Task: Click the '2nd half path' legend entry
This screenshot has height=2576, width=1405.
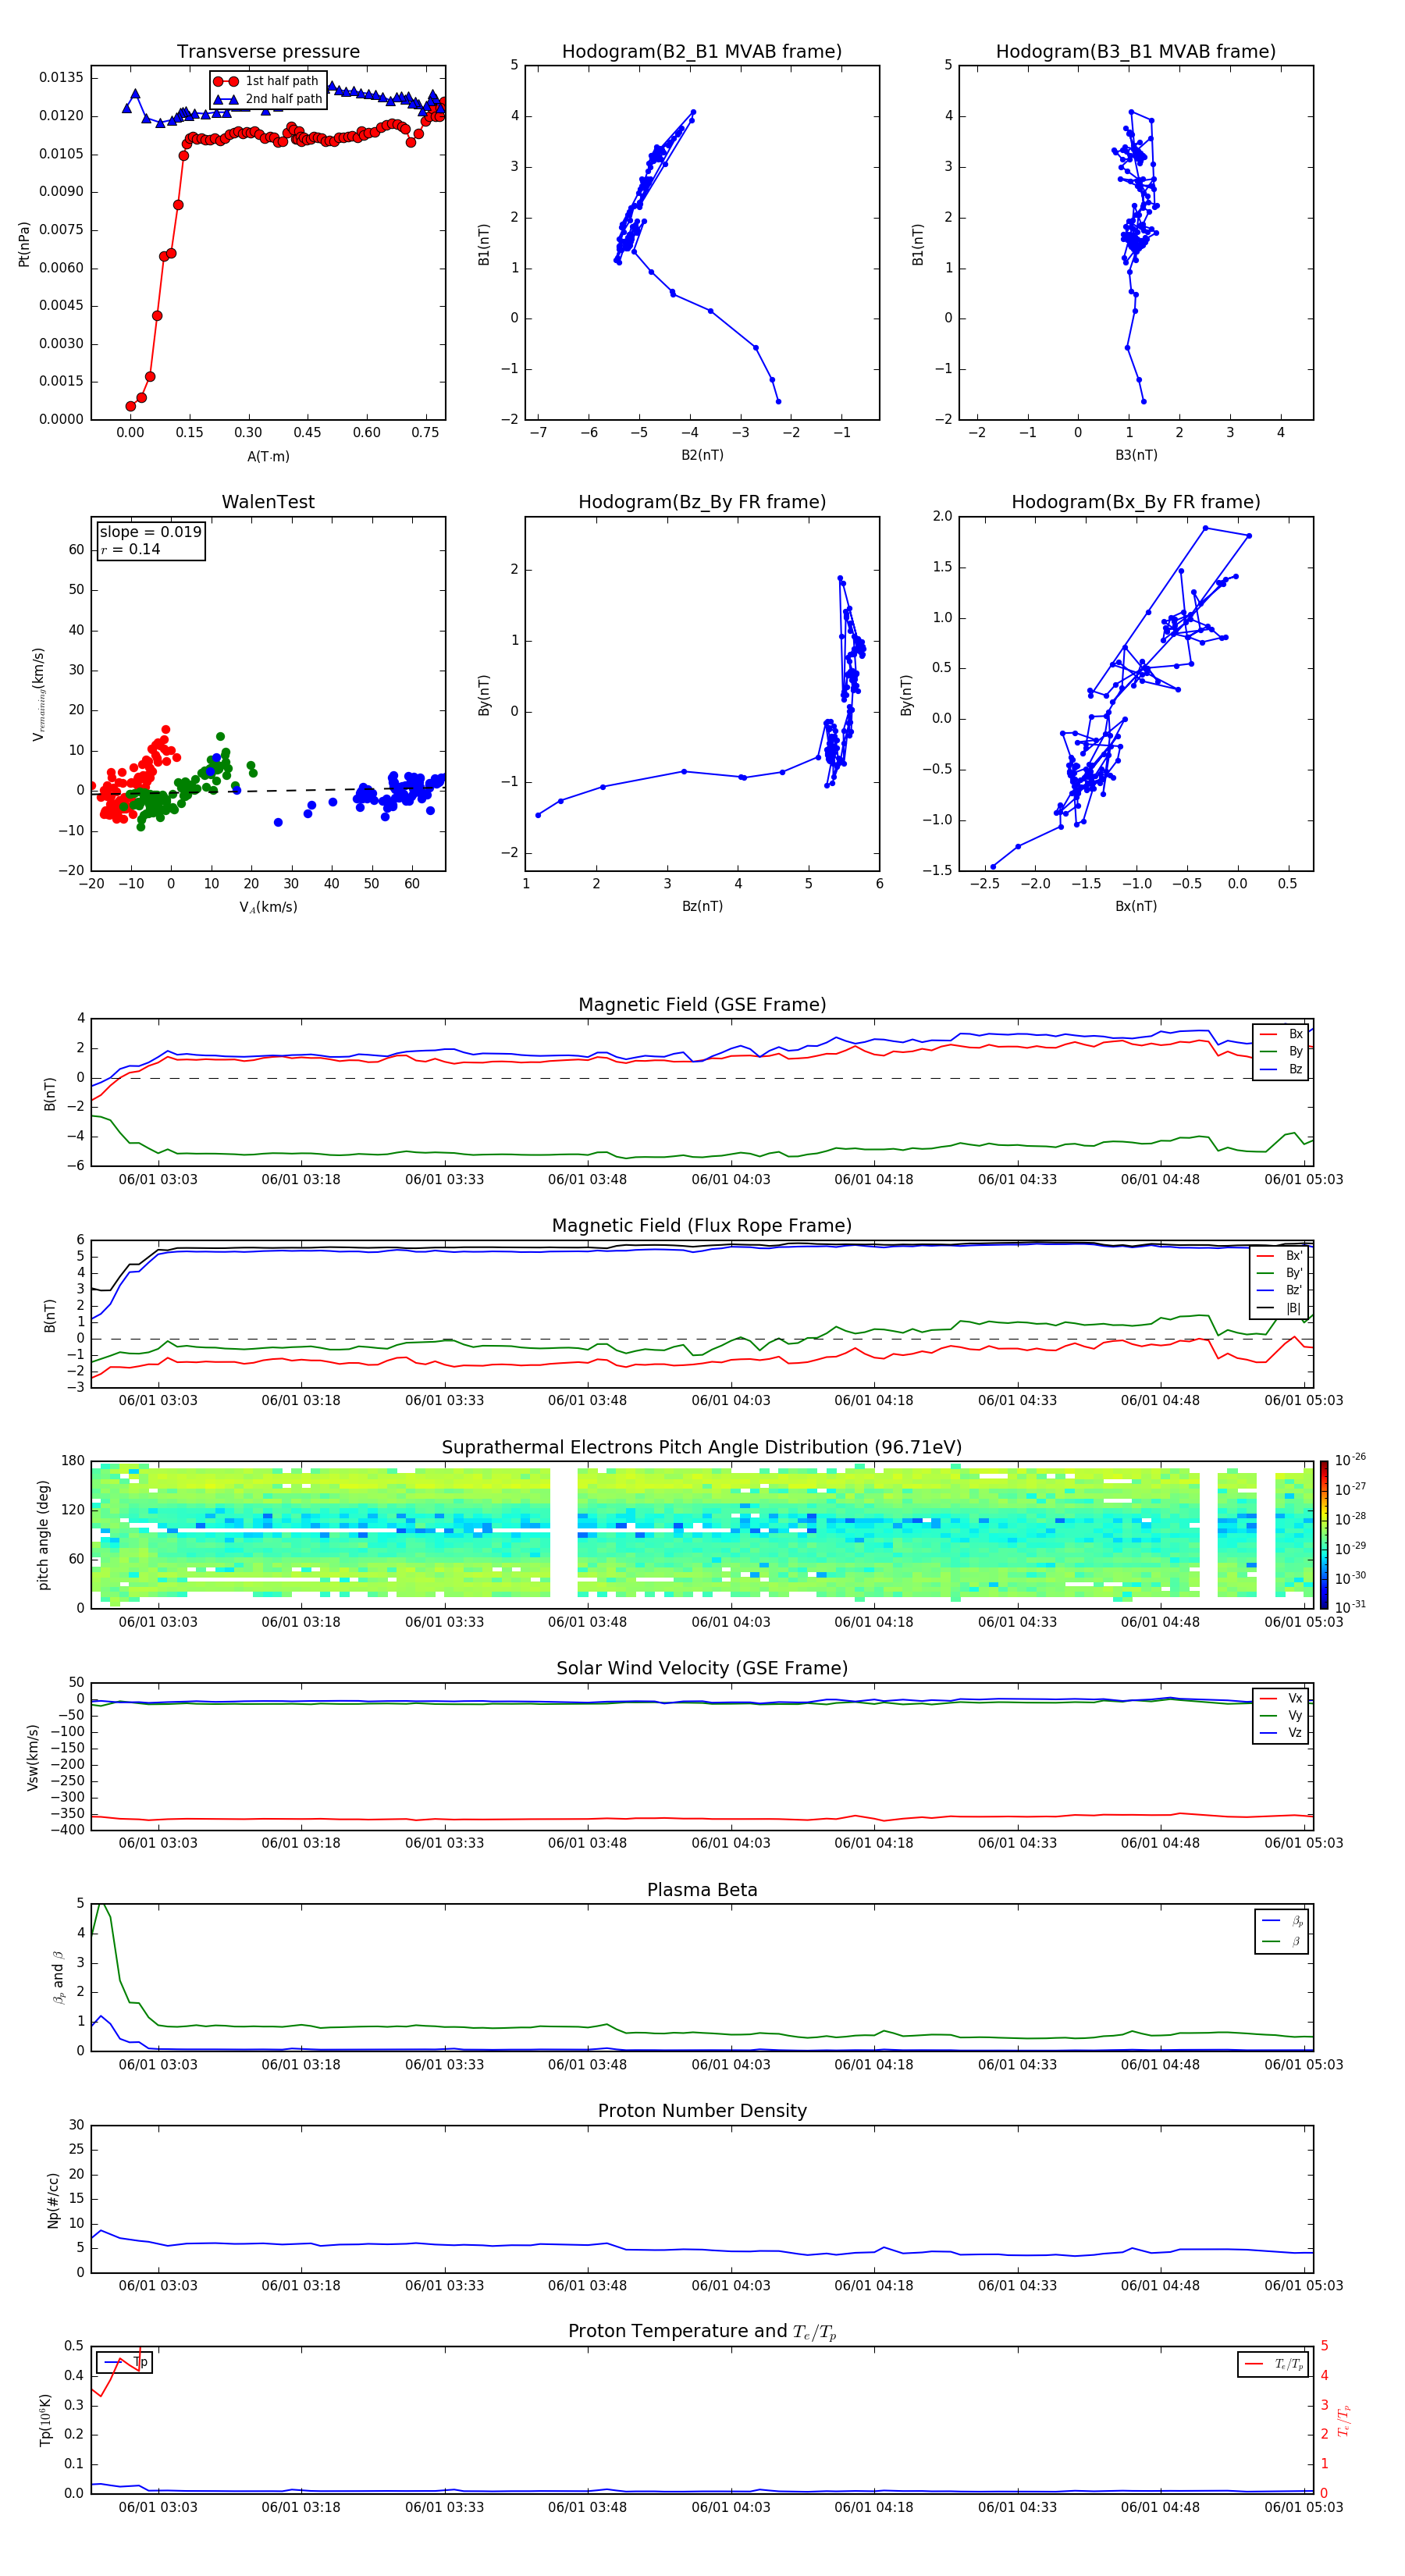Action: (x=268, y=99)
